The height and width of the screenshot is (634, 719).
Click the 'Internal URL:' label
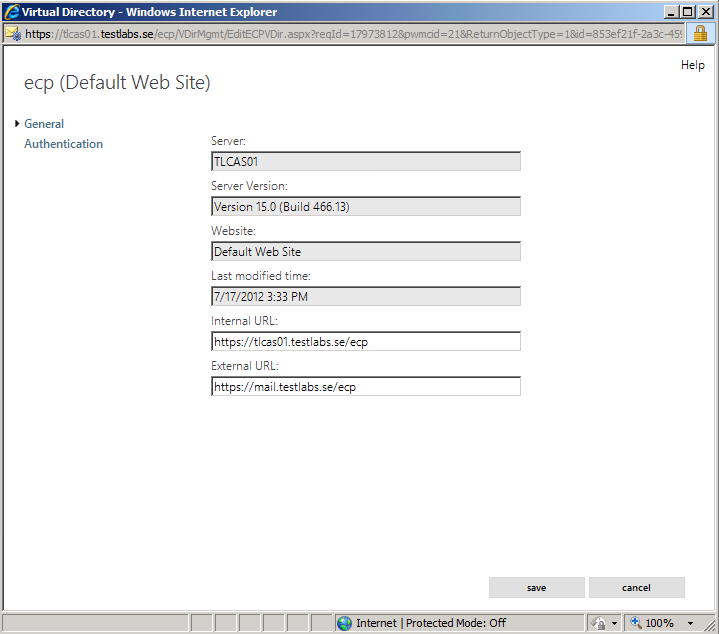tap(244, 321)
